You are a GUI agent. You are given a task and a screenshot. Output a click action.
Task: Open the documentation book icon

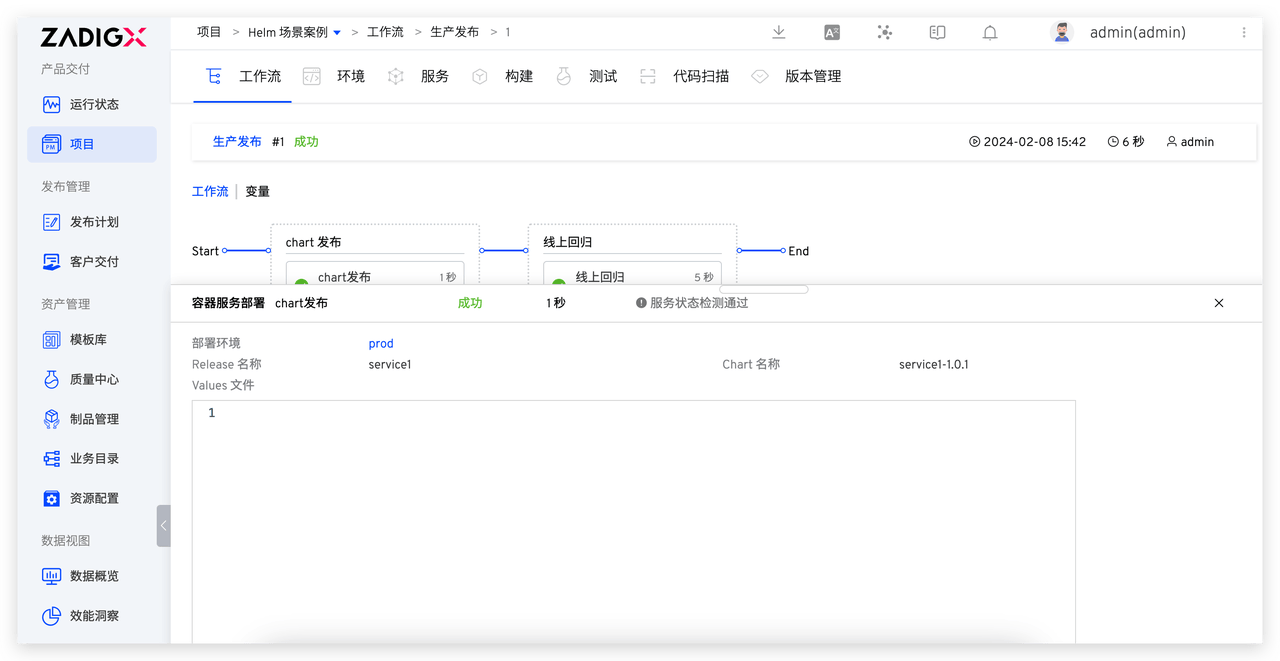coord(937,32)
